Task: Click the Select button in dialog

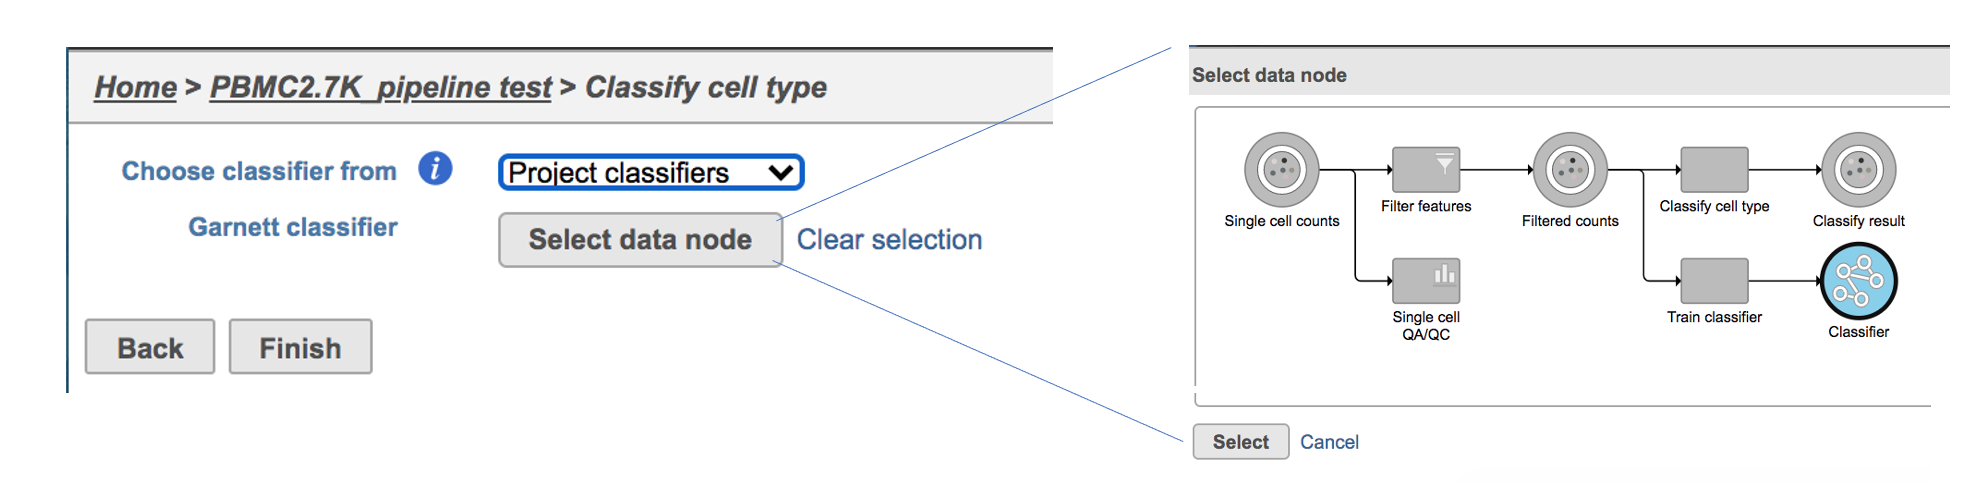Action: [x=1240, y=442]
